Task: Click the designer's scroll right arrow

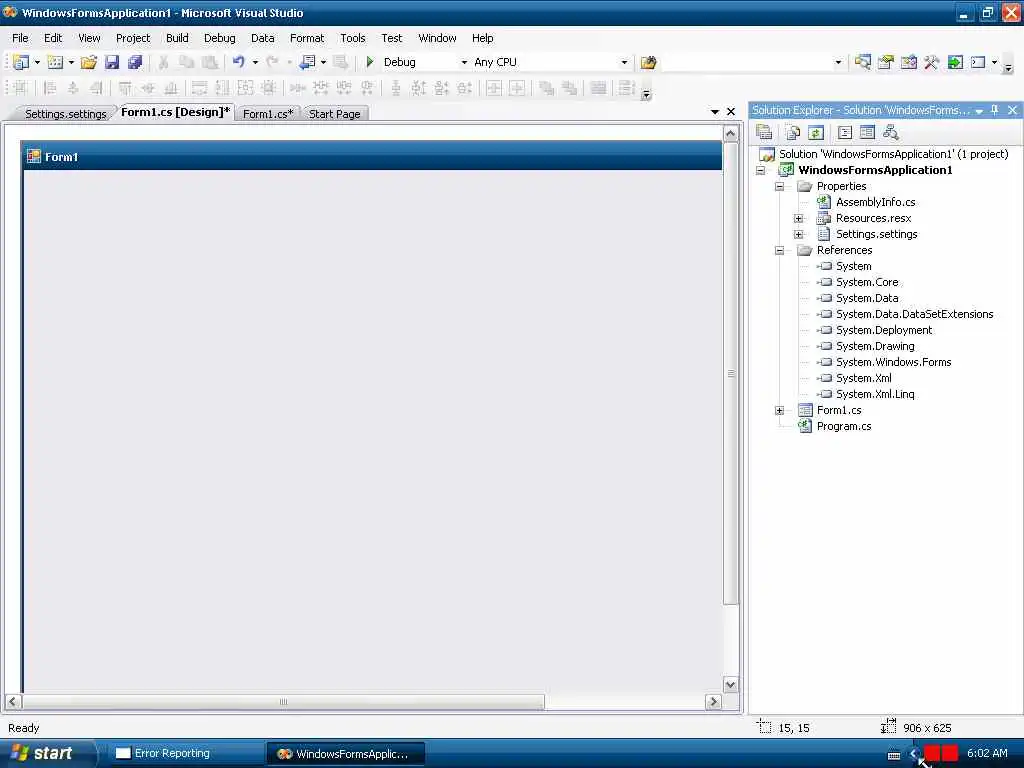Action: tap(713, 702)
